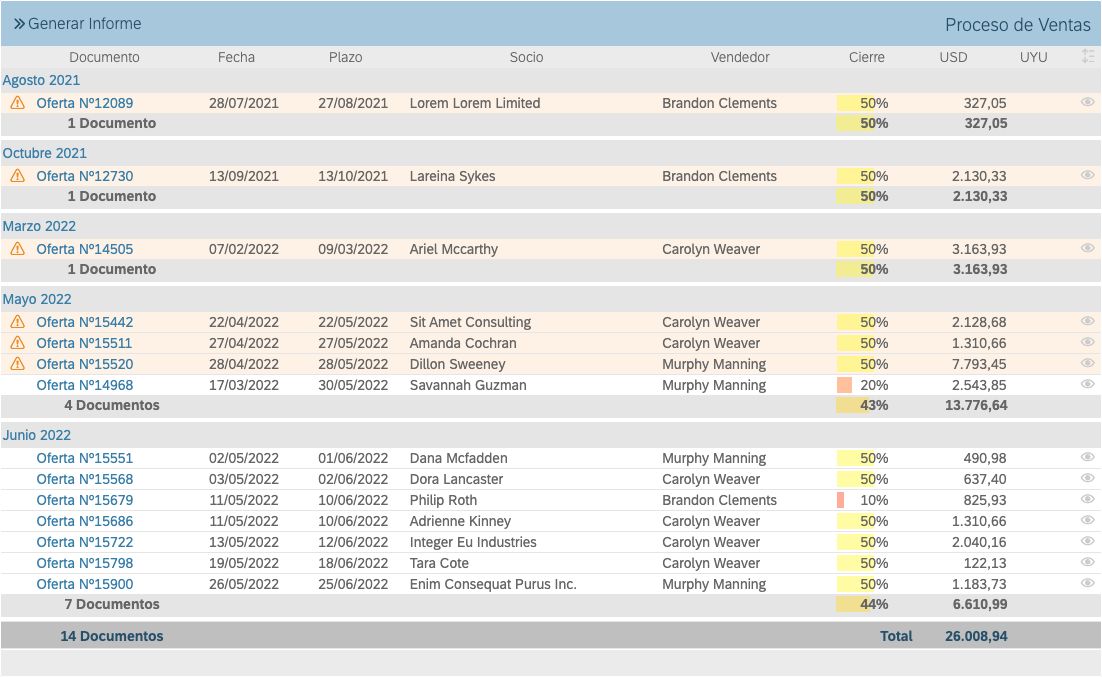Click the warning icon next to Oferta Nº12730
Viewport: 1102px width, 677px height.
click(17, 176)
